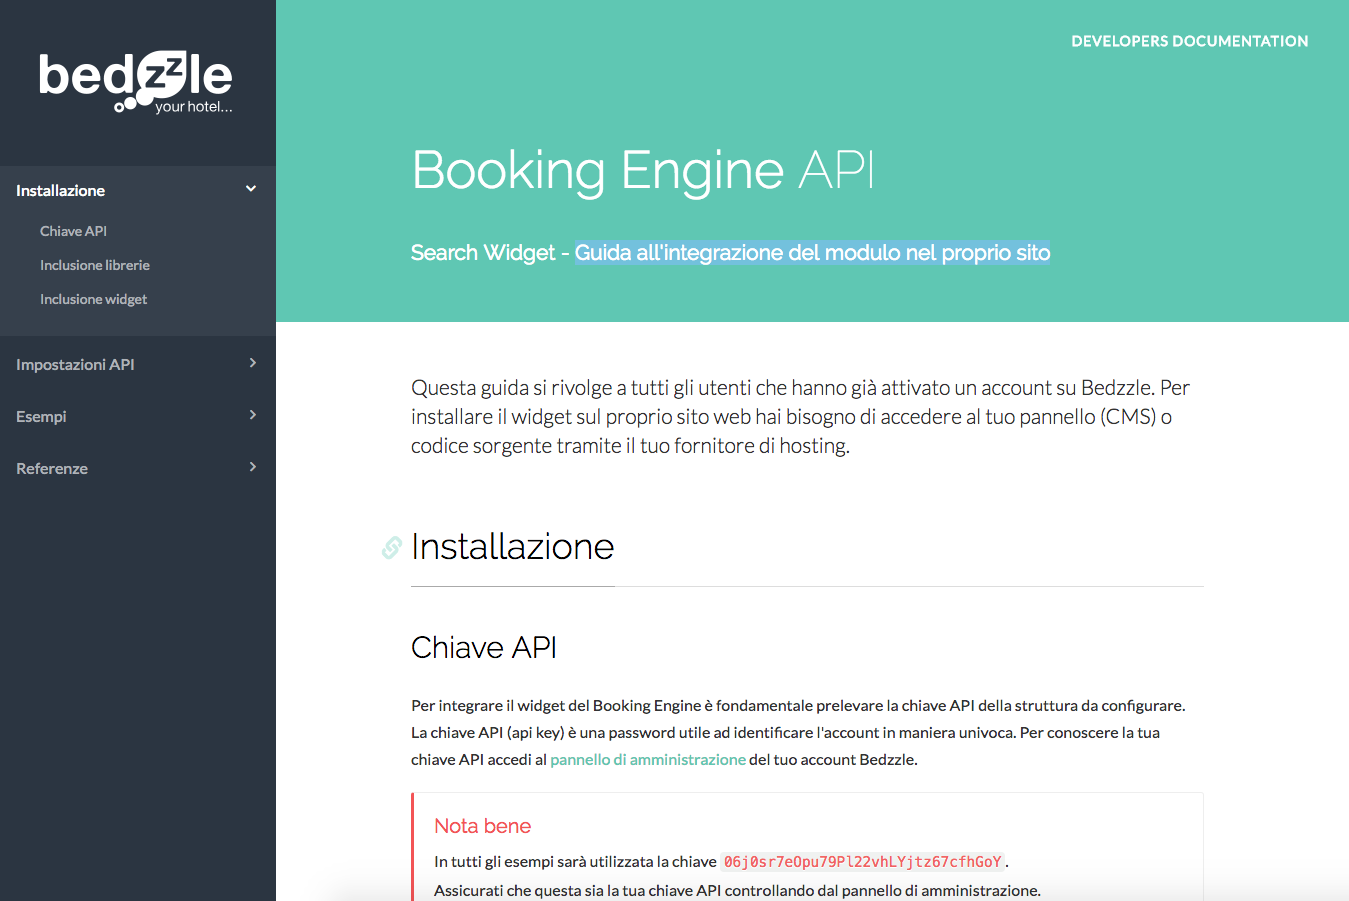Collapse the Installazione section chevron
The width and height of the screenshot is (1349, 901).
251,189
